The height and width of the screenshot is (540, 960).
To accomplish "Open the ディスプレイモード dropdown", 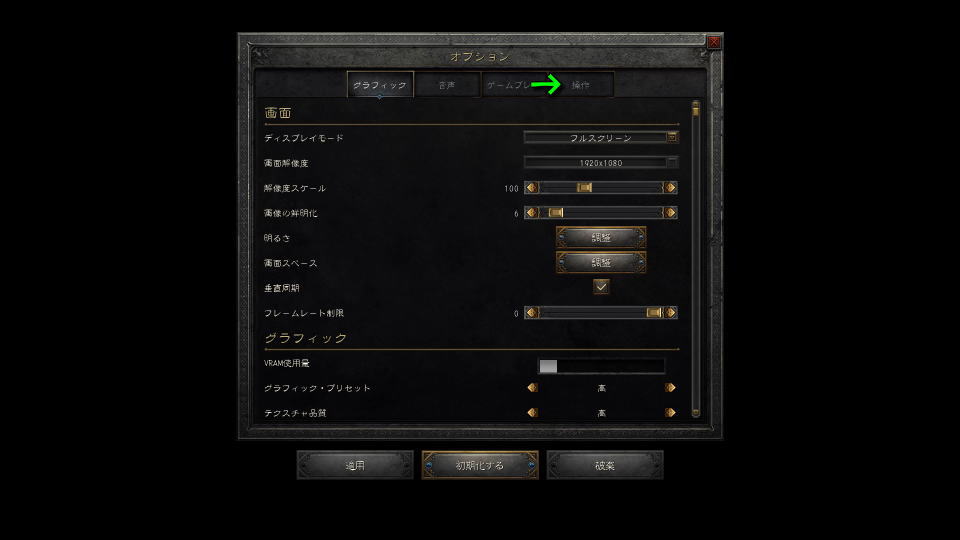I will [601, 138].
